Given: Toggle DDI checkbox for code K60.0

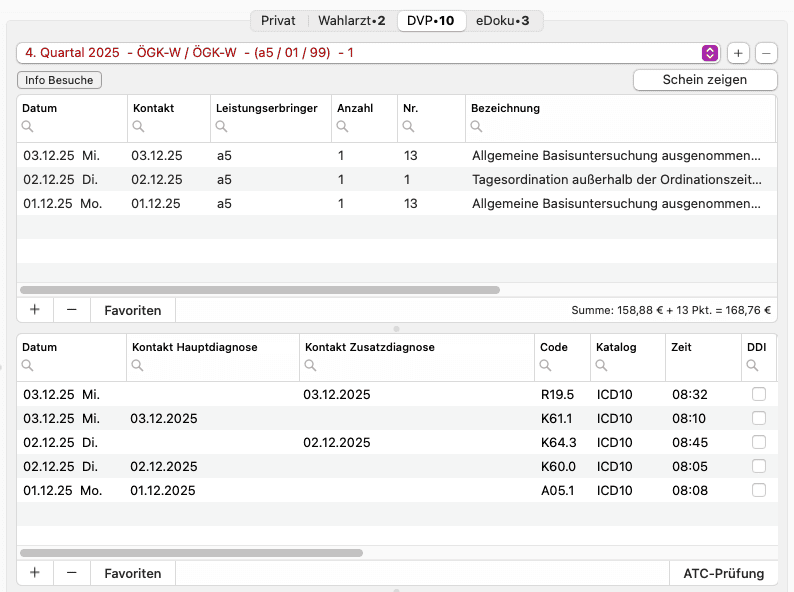Looking at the screenshot, I should pos(759,466).
